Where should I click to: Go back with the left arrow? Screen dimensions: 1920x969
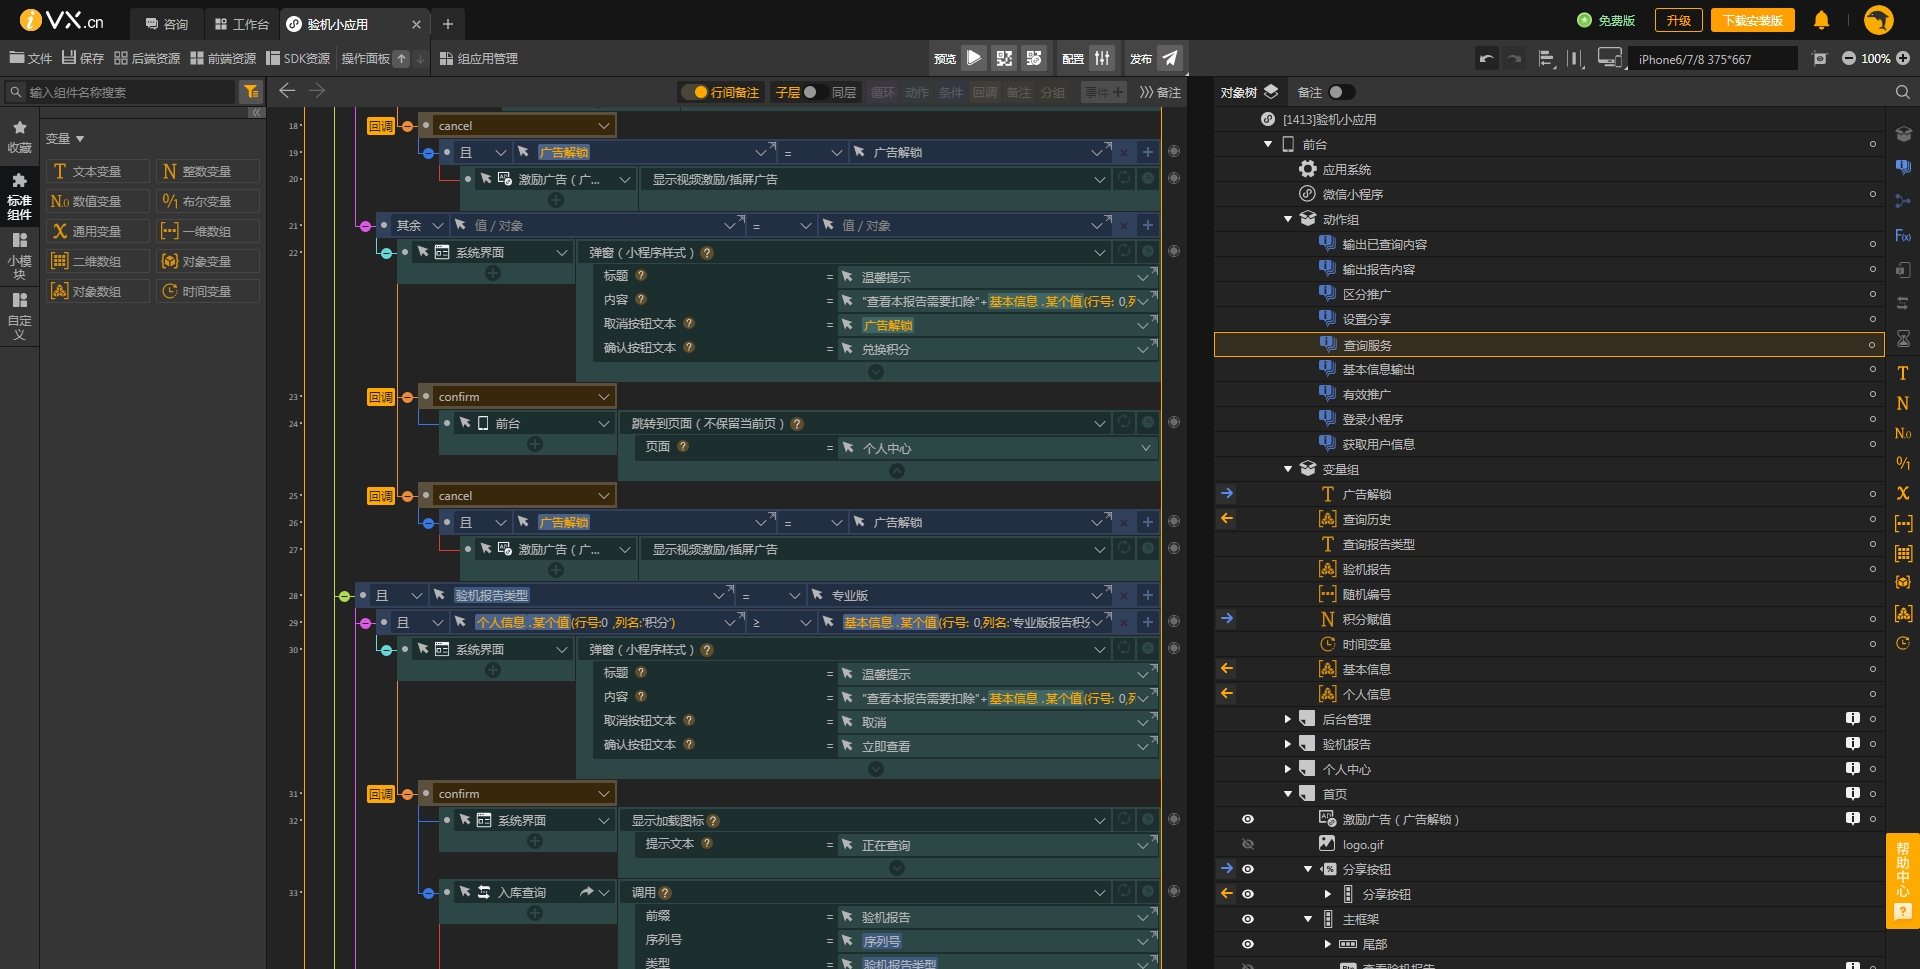point(287,91)
